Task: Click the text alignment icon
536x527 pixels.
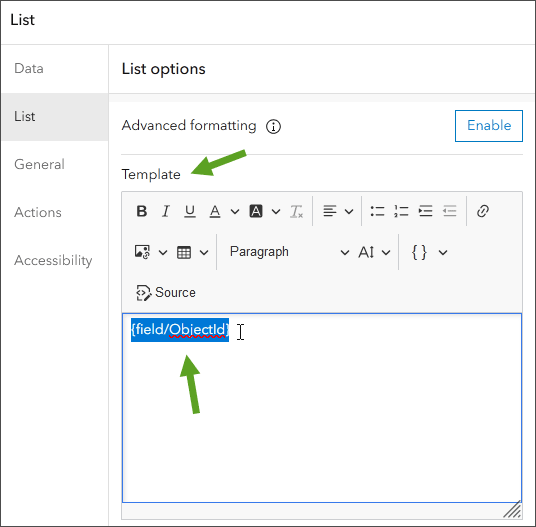Action: click(x=330, y=211)
